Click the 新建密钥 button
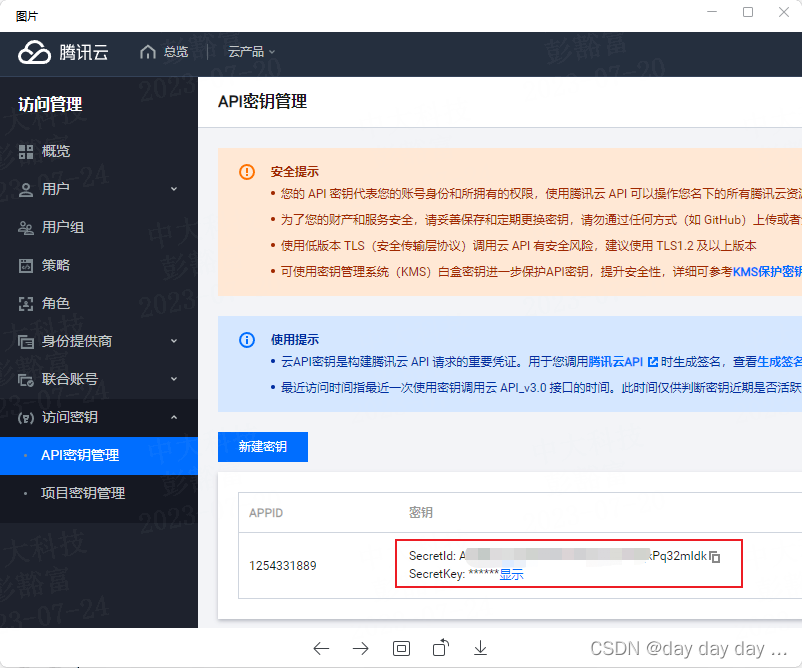This screenshot has height=668, width=802. (x=263, y=447)
